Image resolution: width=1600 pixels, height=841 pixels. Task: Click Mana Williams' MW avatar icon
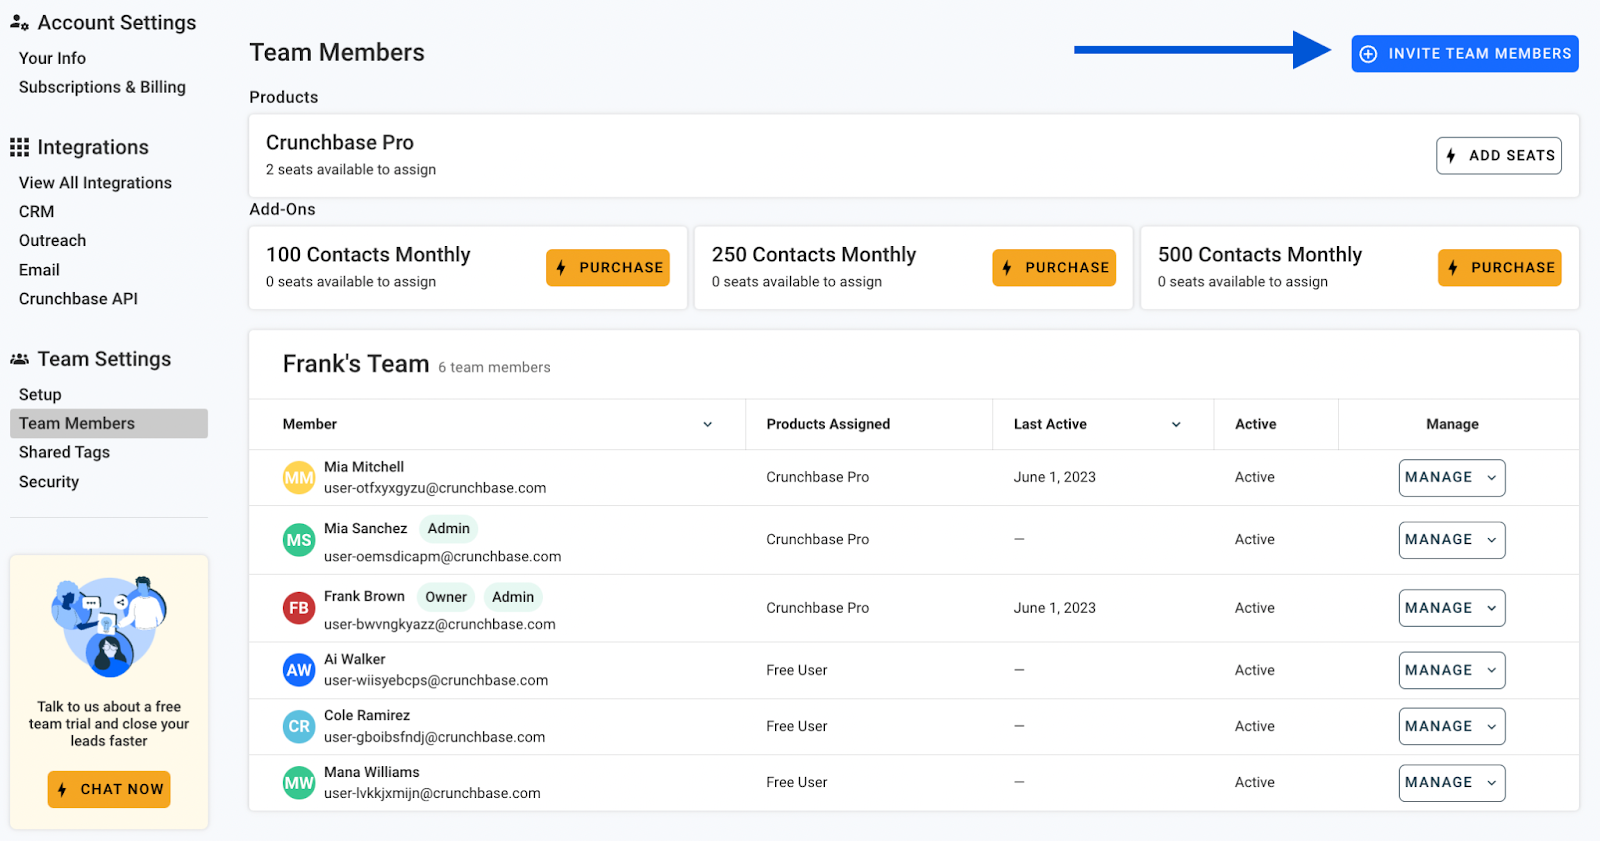tap(299, 783)
